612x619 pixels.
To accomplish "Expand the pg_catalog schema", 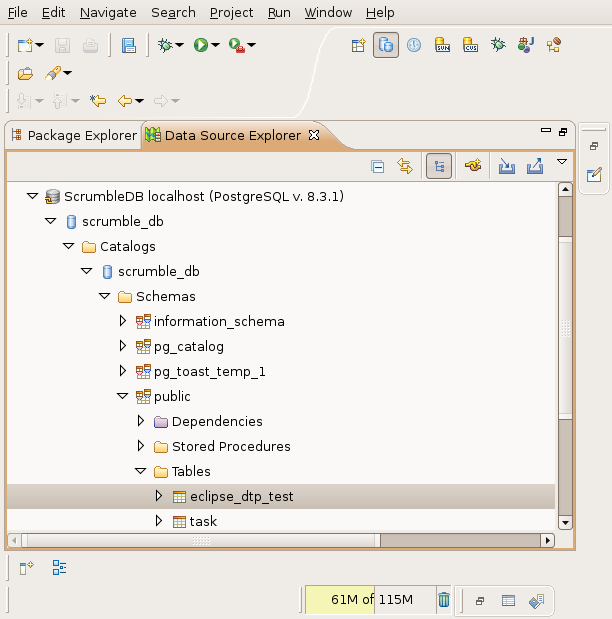I will [123, 346].
